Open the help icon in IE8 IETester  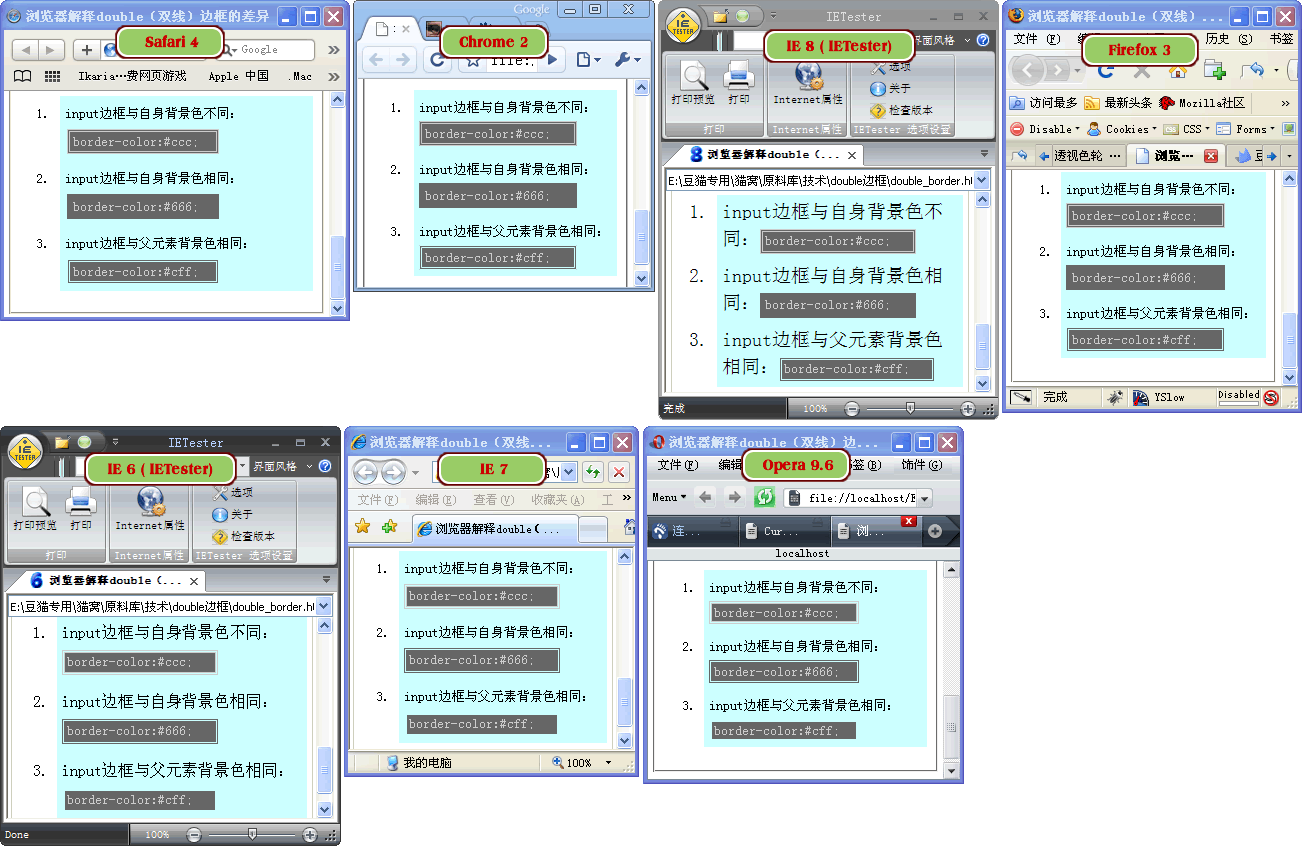(982, 41)
